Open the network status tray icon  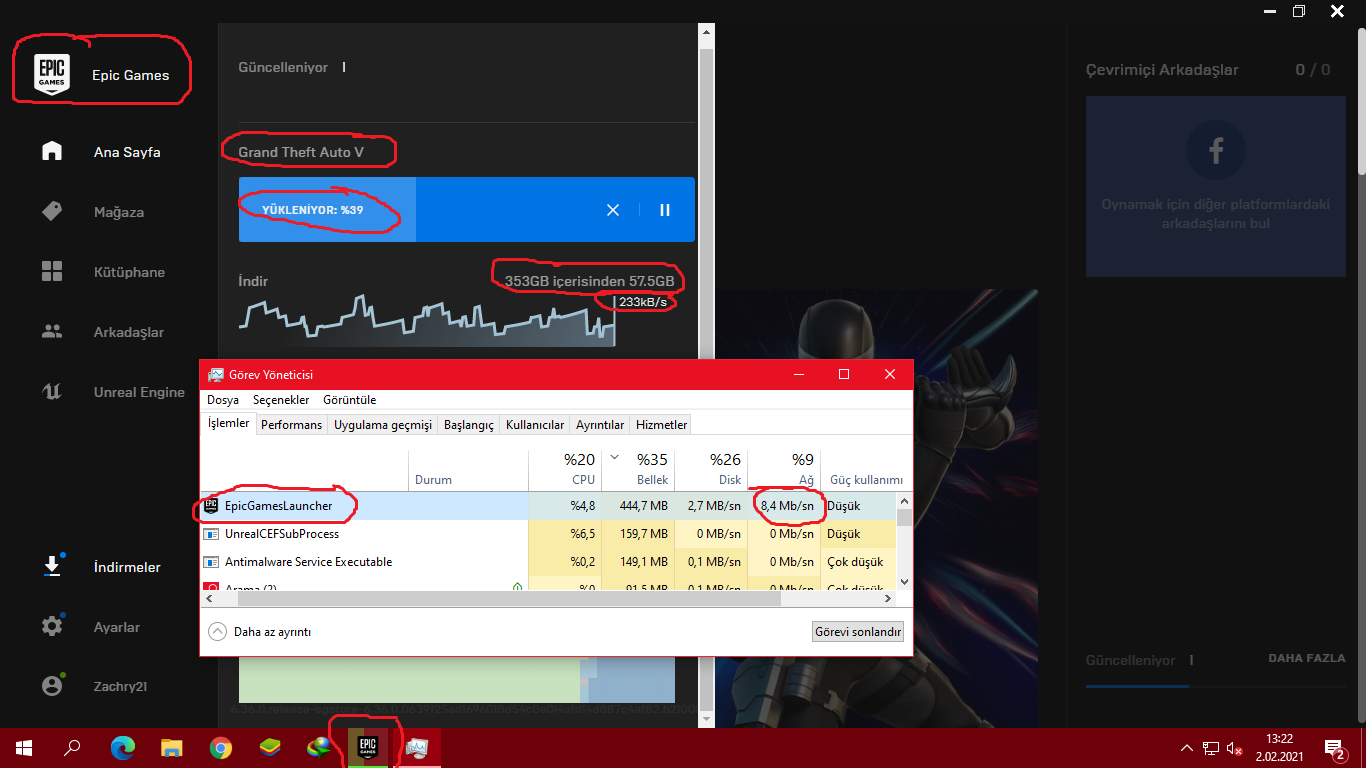[x=1211, y=748]
